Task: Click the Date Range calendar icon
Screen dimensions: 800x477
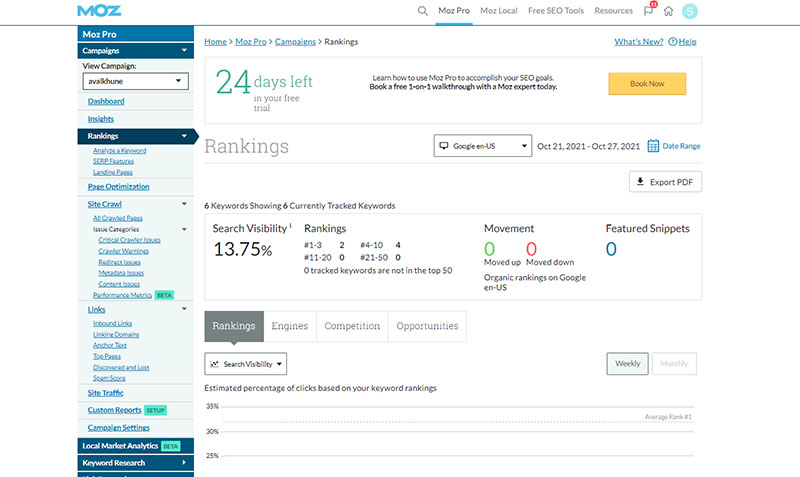Action: tap(653, 146)
